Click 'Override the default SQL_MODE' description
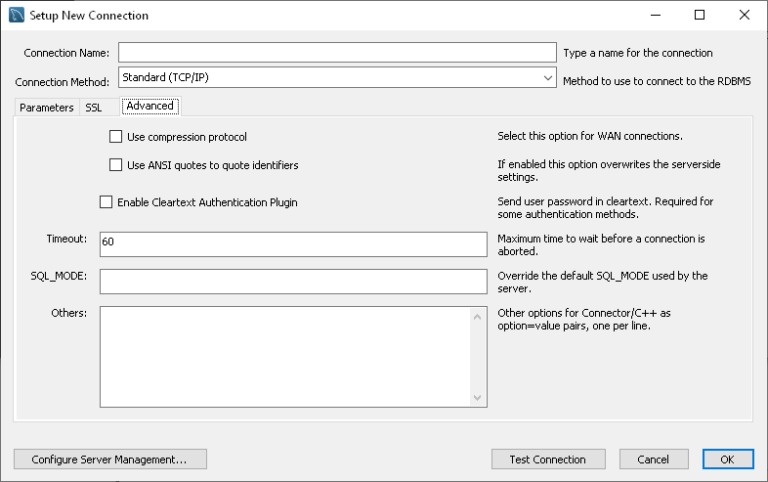The height and width of the screenshot is (482, 768). (602, 282)
